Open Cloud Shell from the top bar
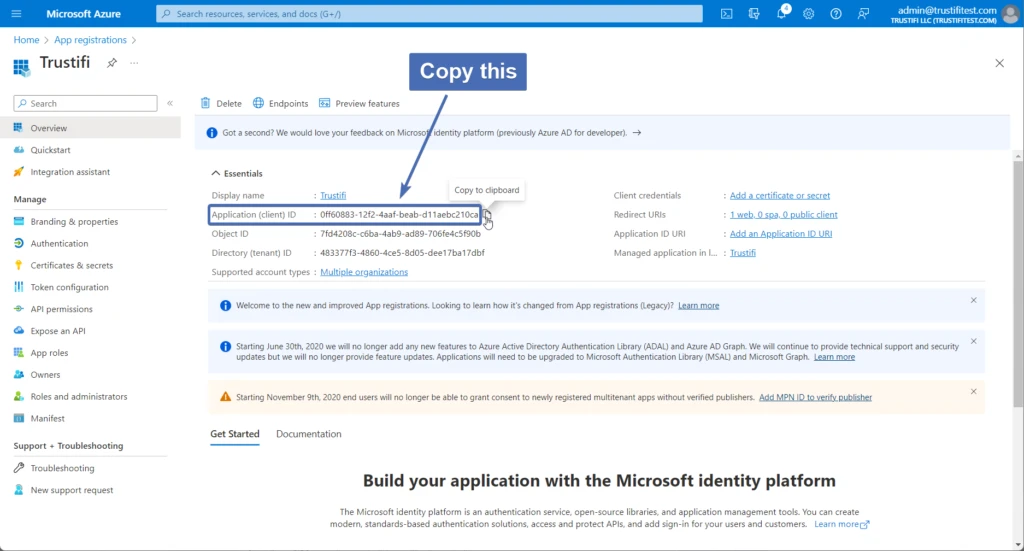This screenshot has height=551, width=1024. 726,14
